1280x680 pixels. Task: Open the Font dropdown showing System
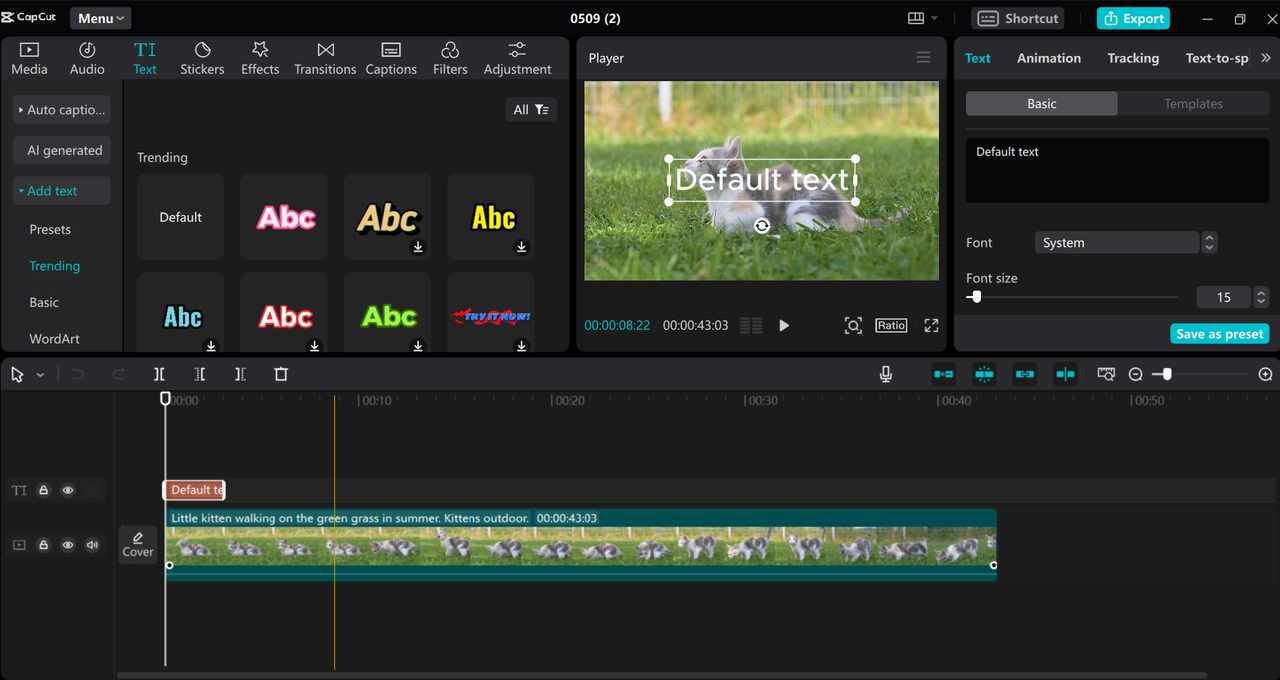coord(1117,243)
